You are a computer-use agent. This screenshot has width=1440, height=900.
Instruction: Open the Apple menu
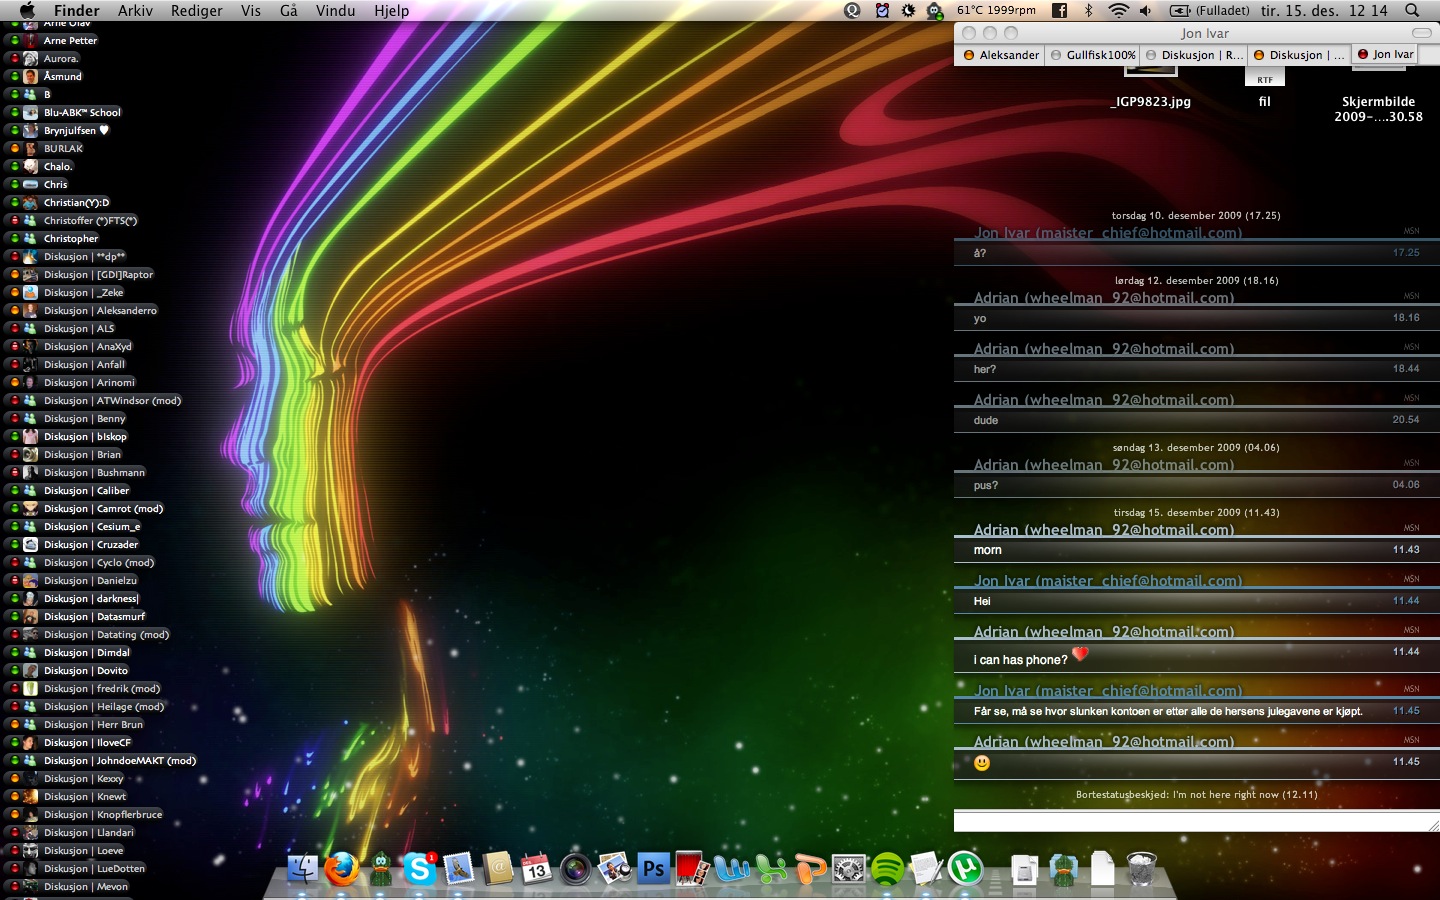click(x=28, y=10)
